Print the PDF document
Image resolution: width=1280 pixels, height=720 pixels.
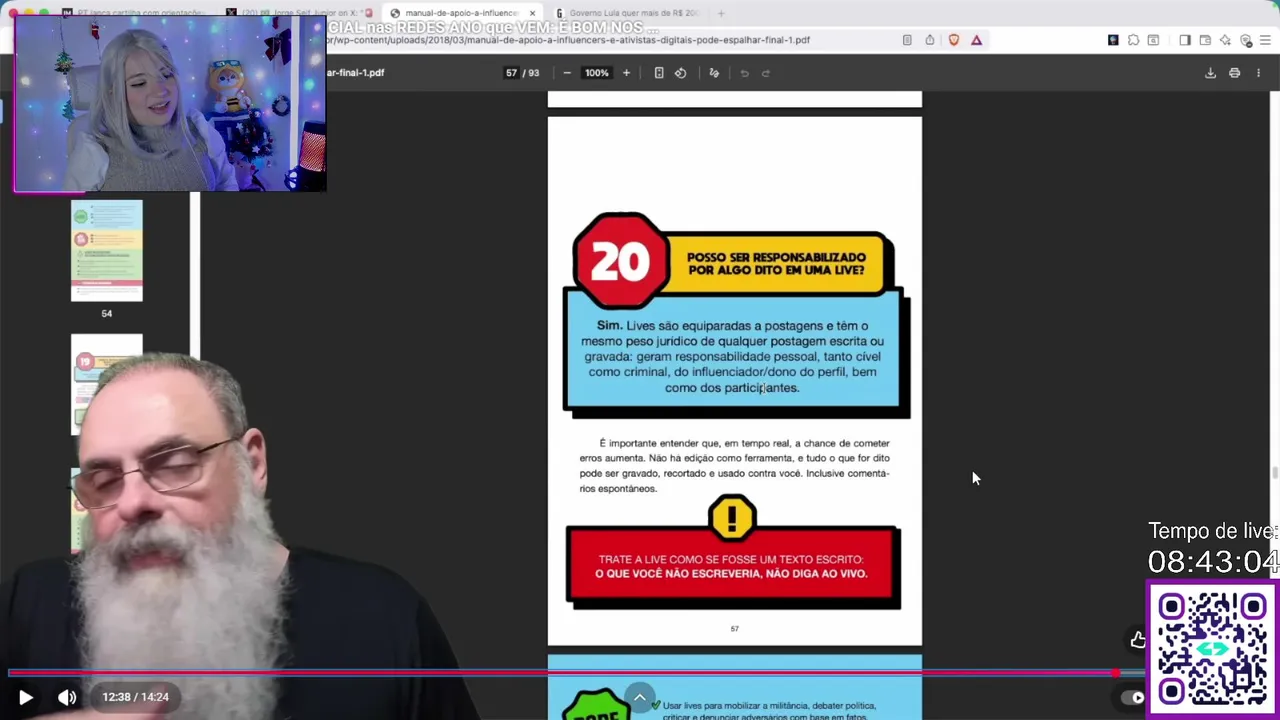[1234, 73]
